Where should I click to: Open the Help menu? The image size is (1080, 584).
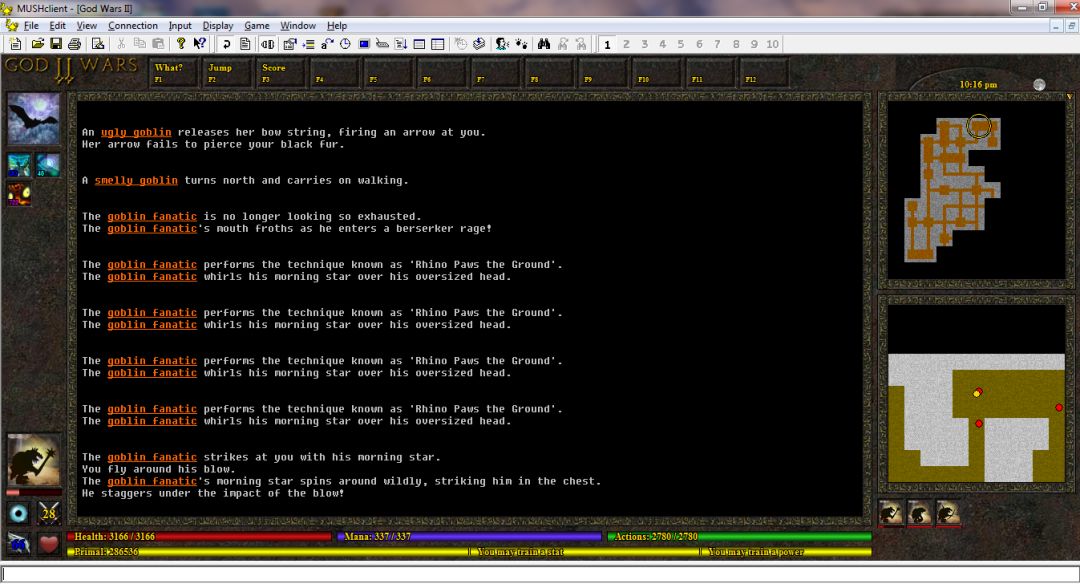[337, 25]
